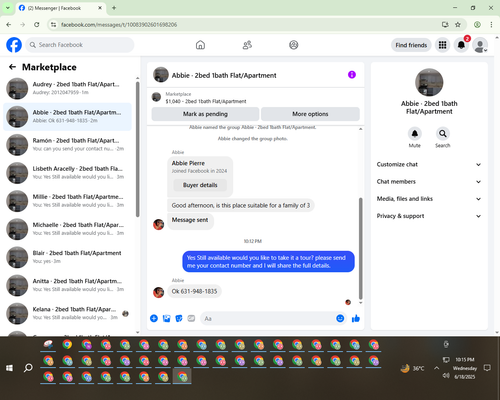Open the Notifications bell with badge

pyautogui.click(x=461, y=45)
